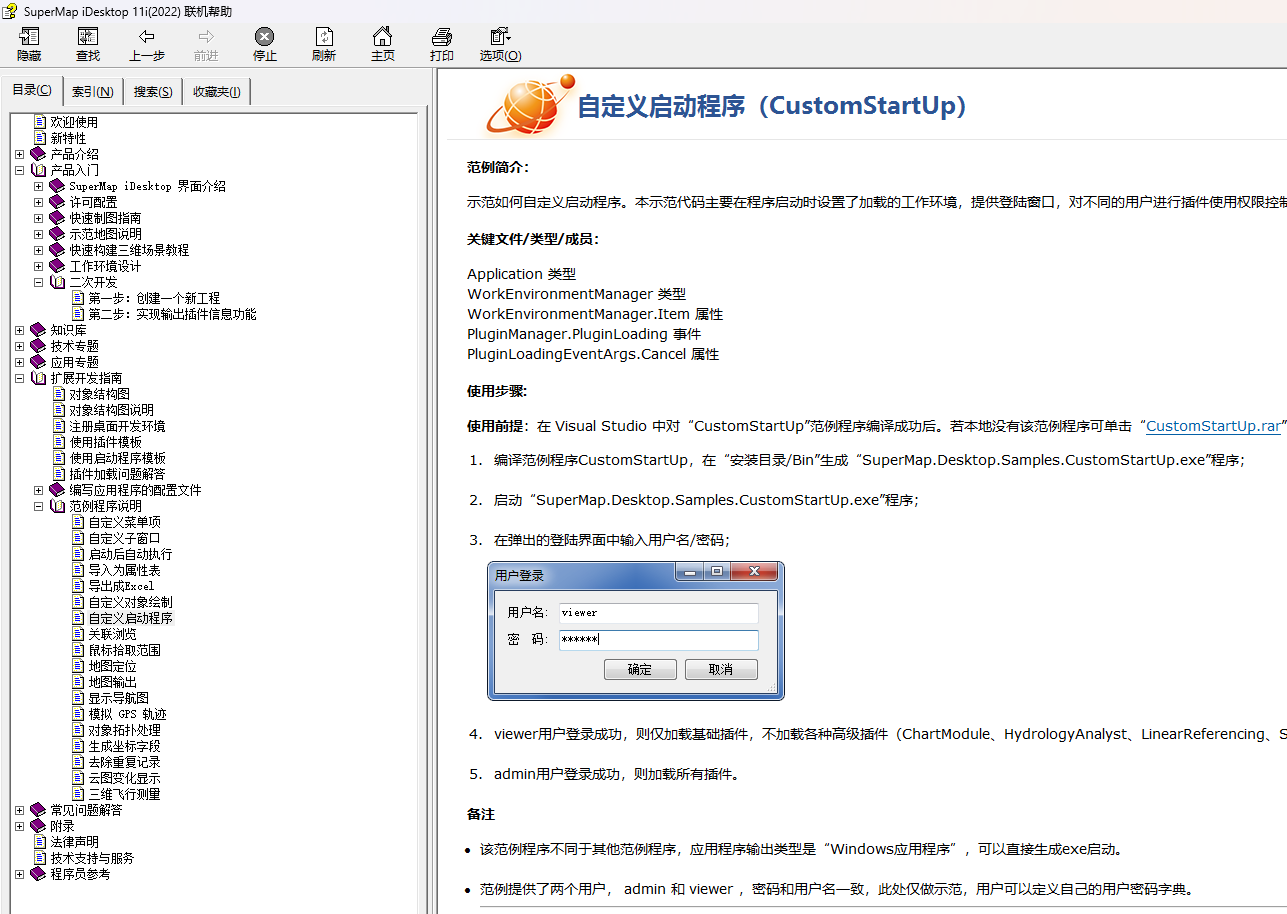1287x914 pixels.
Task: Go to 主页 (Home) icon
Action: pos(382,37)
